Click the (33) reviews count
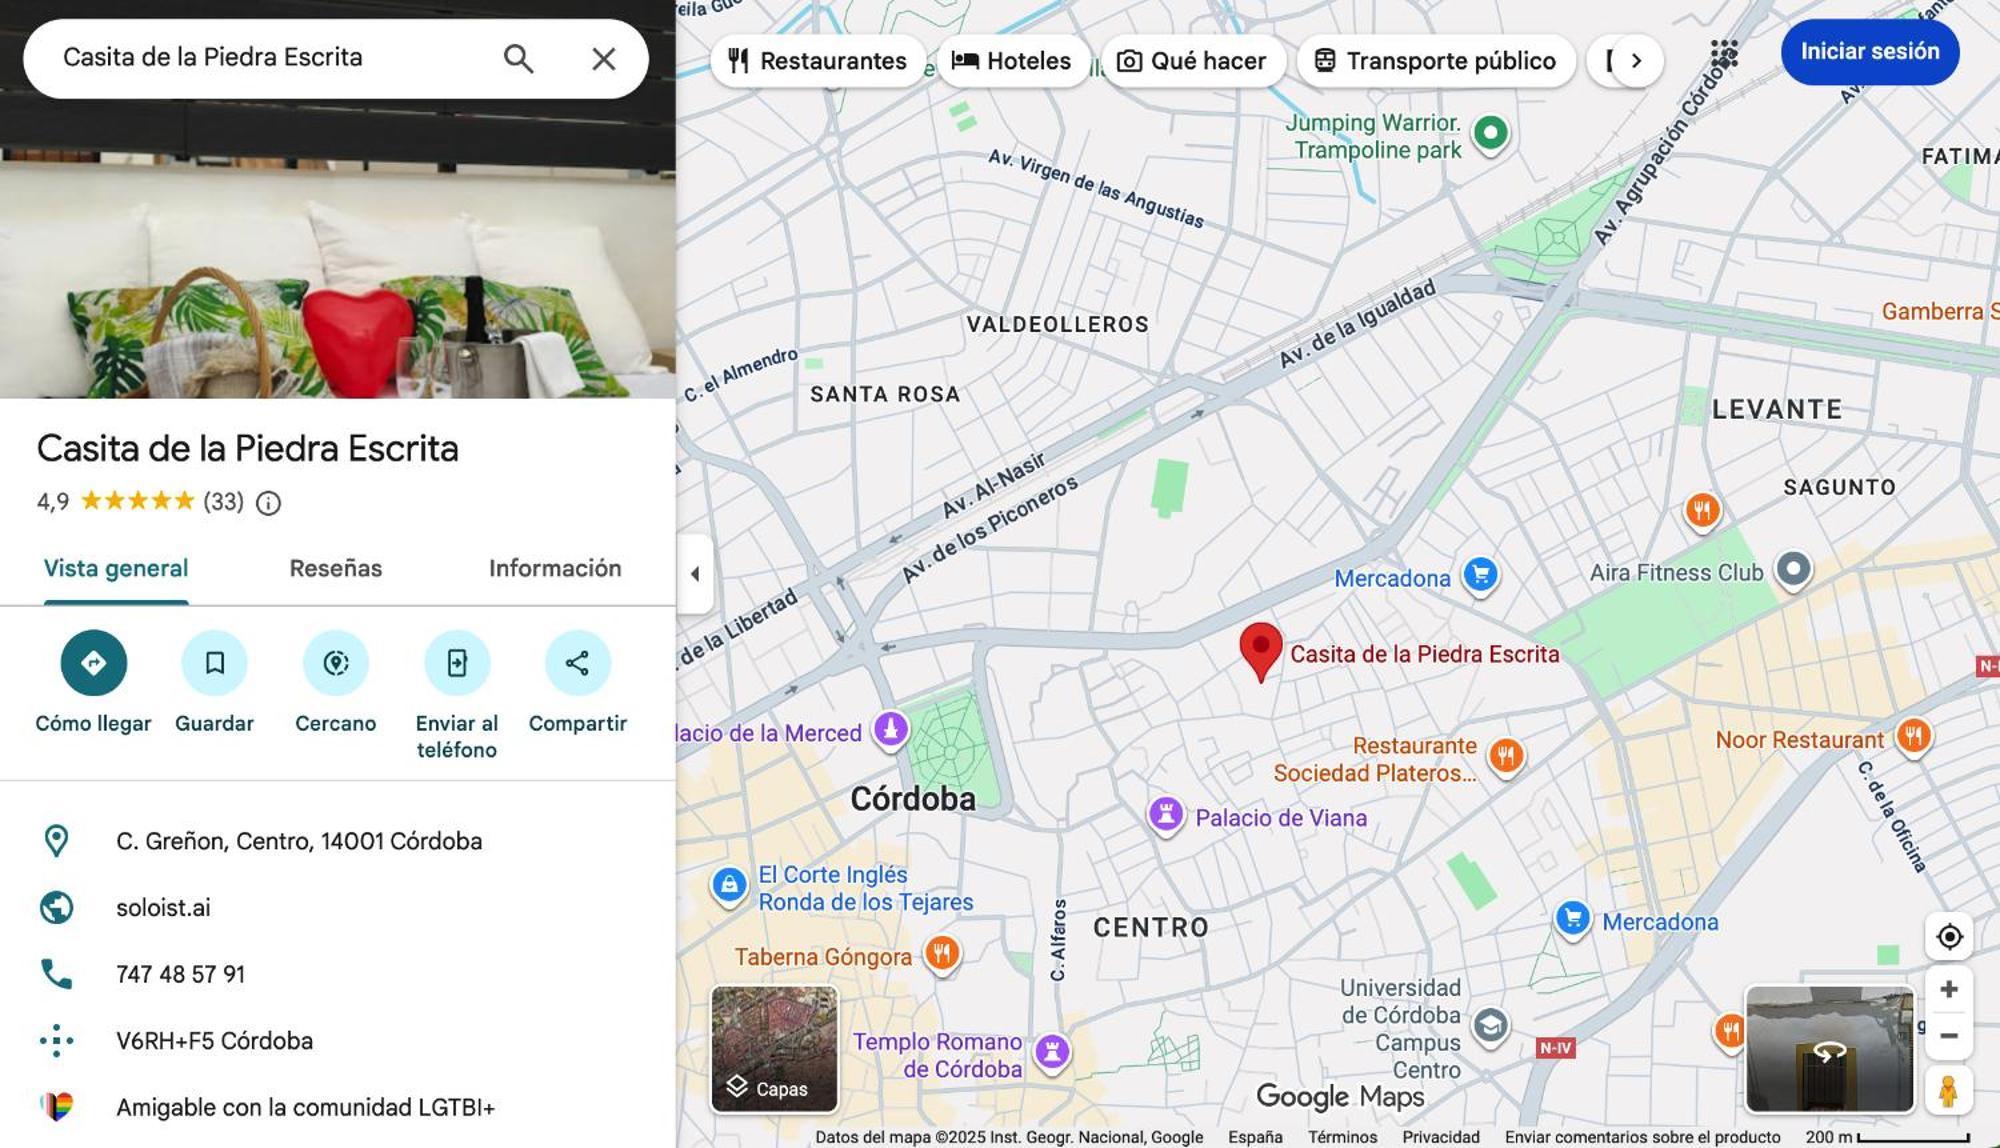The width and height of the screenshot is (2000, 1148). (x=223, y=502)
